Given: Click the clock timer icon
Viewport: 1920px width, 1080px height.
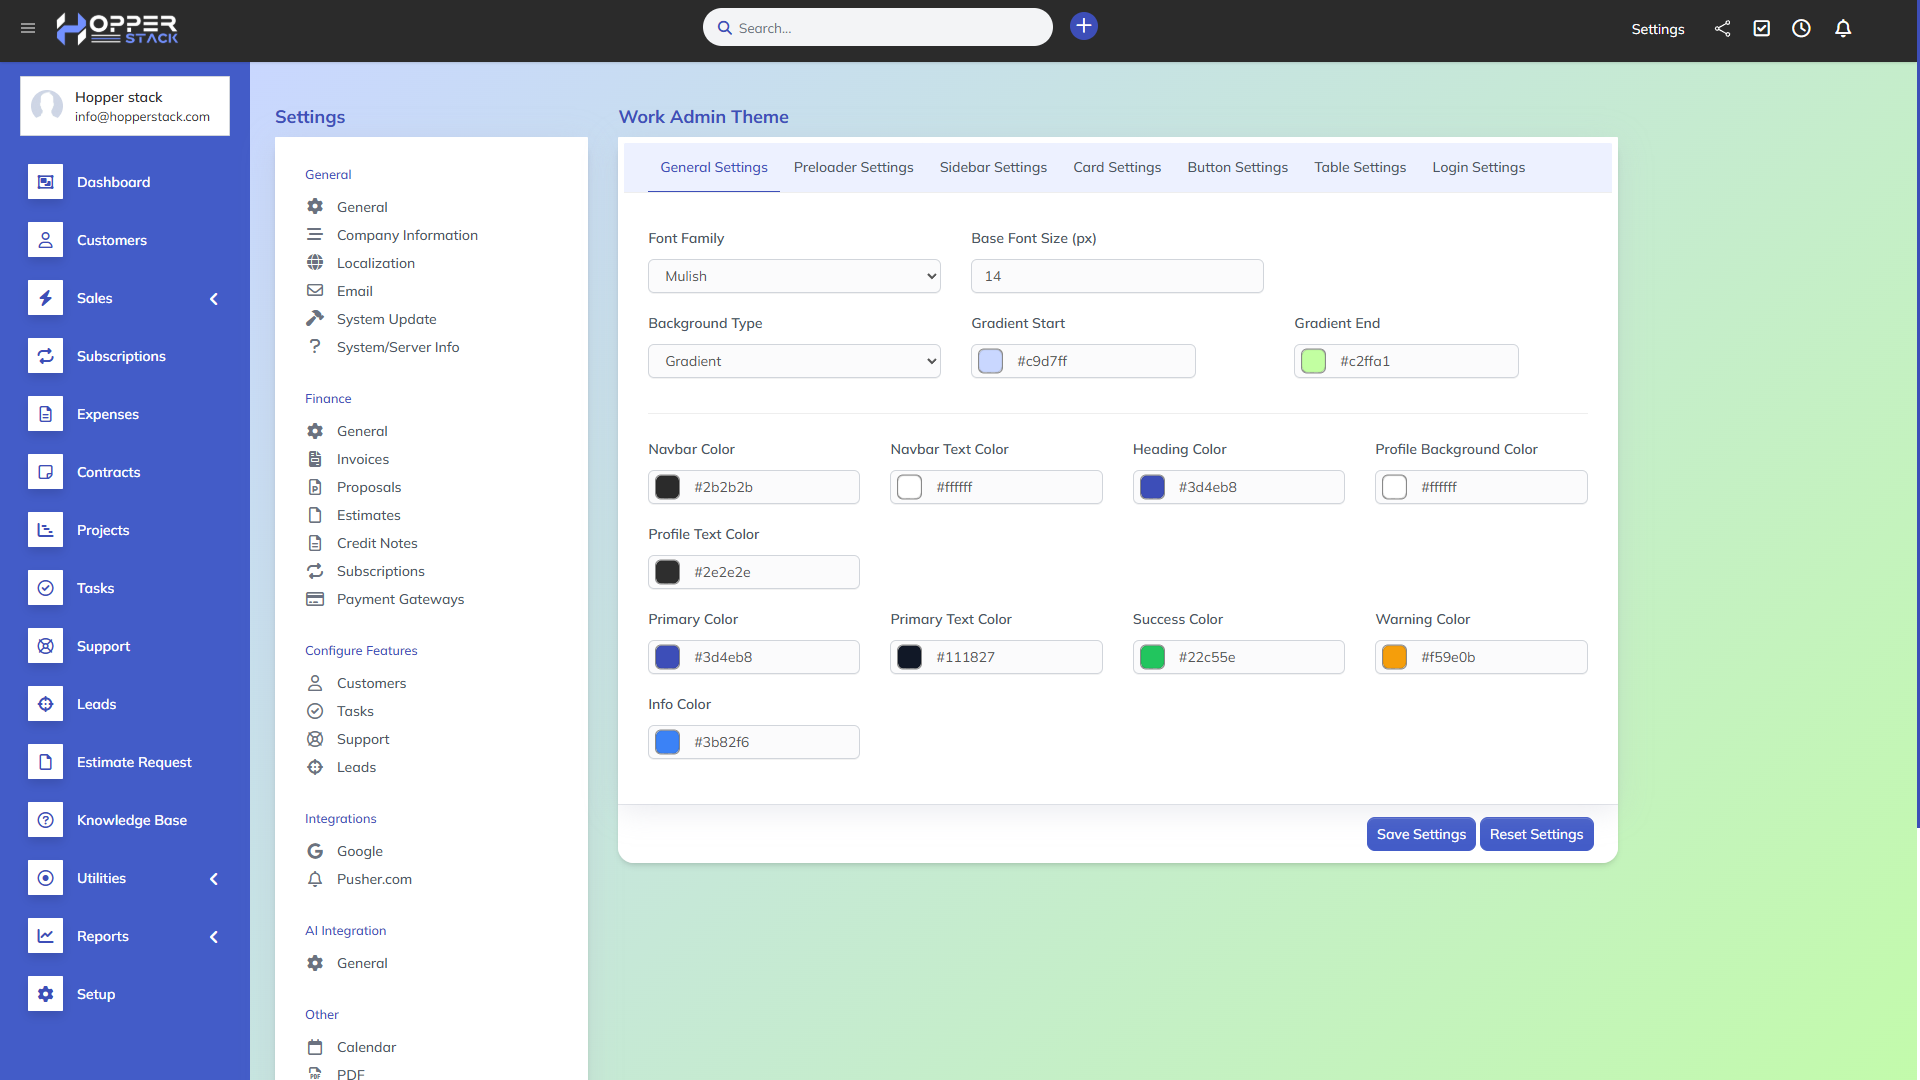Looking at the screenshot, I should (1801, 29).
